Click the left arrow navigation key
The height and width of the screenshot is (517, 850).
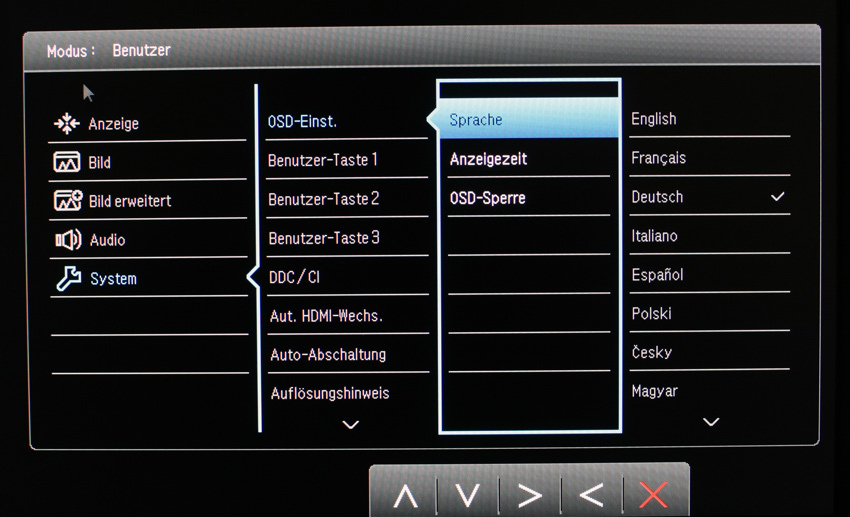coord(591,495)
